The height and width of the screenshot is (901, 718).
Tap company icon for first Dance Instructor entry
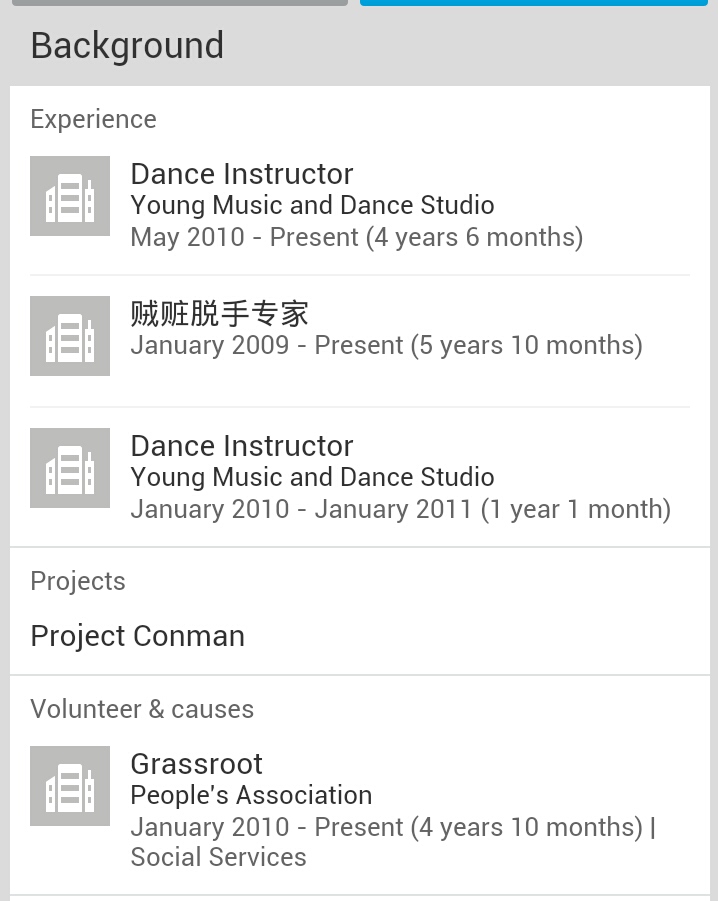tap(70, 196)
